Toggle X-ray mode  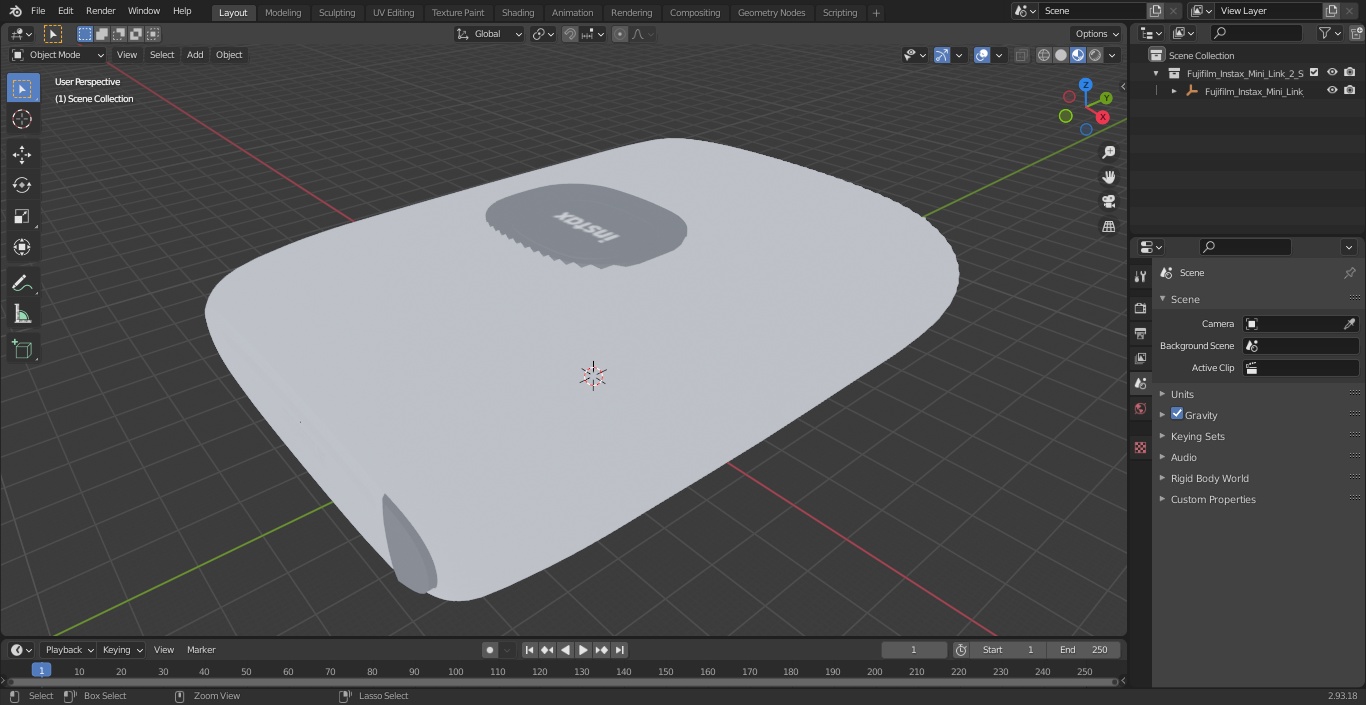click(x=1021, y=55)
